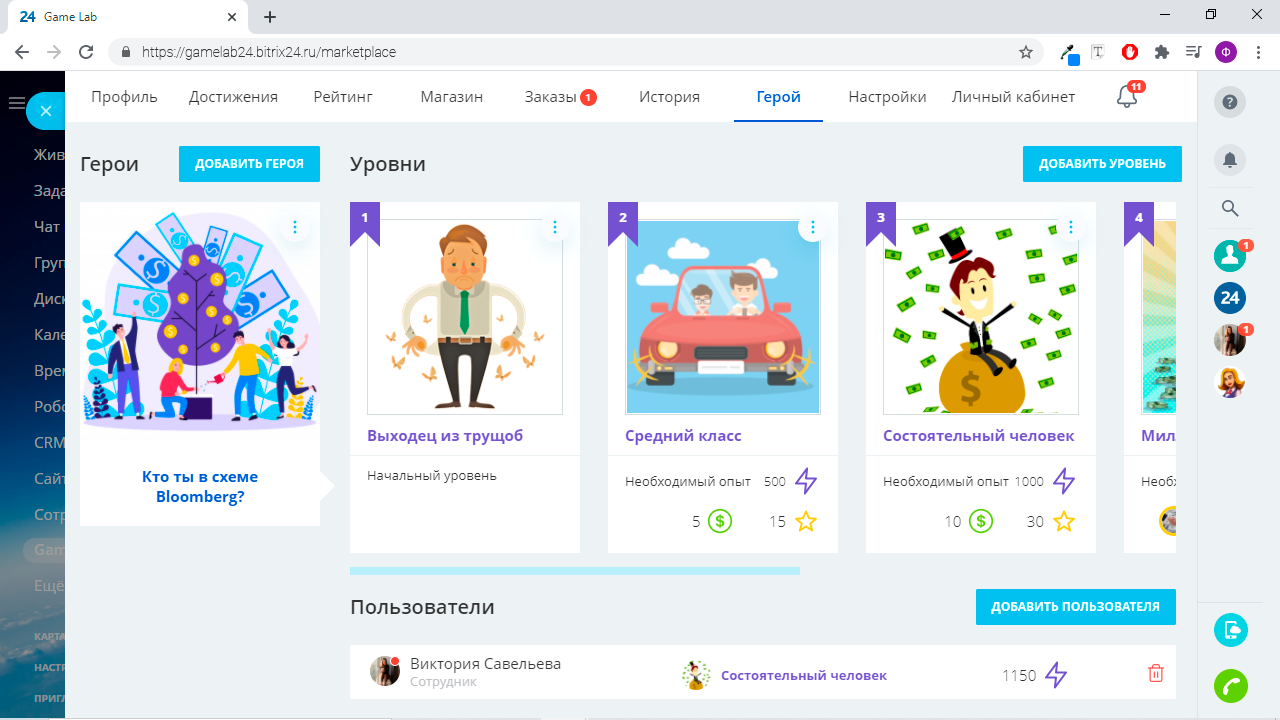This screenshot has width=1280, height=720.
Task: Open the Личный кабинет tab
Action: [x=1013, y=97]
